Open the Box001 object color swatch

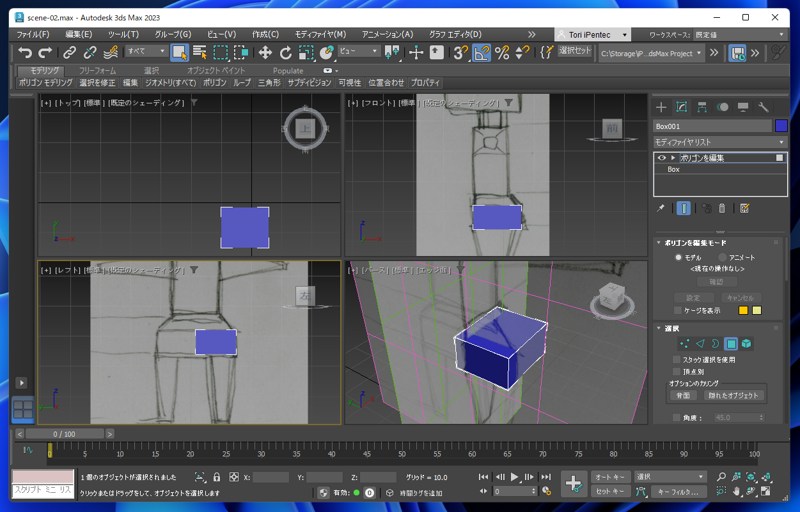[x=781, y=125]
